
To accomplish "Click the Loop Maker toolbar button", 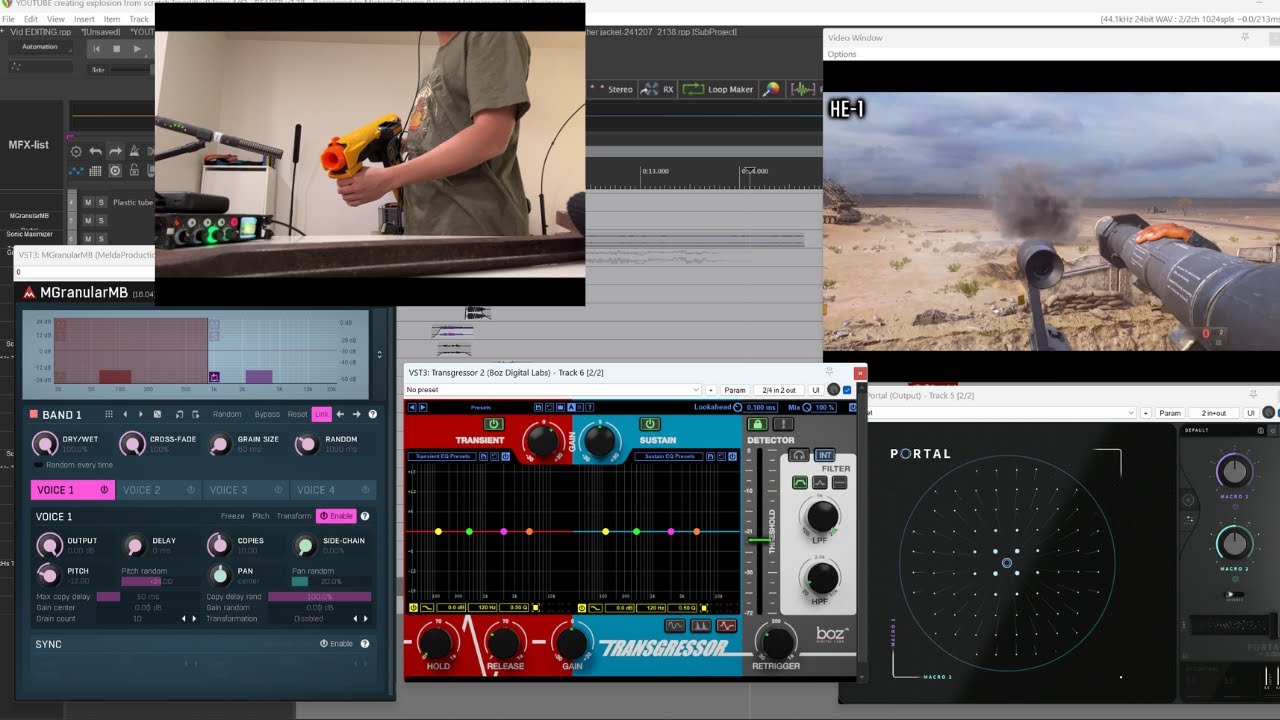I will click(718, 89).
